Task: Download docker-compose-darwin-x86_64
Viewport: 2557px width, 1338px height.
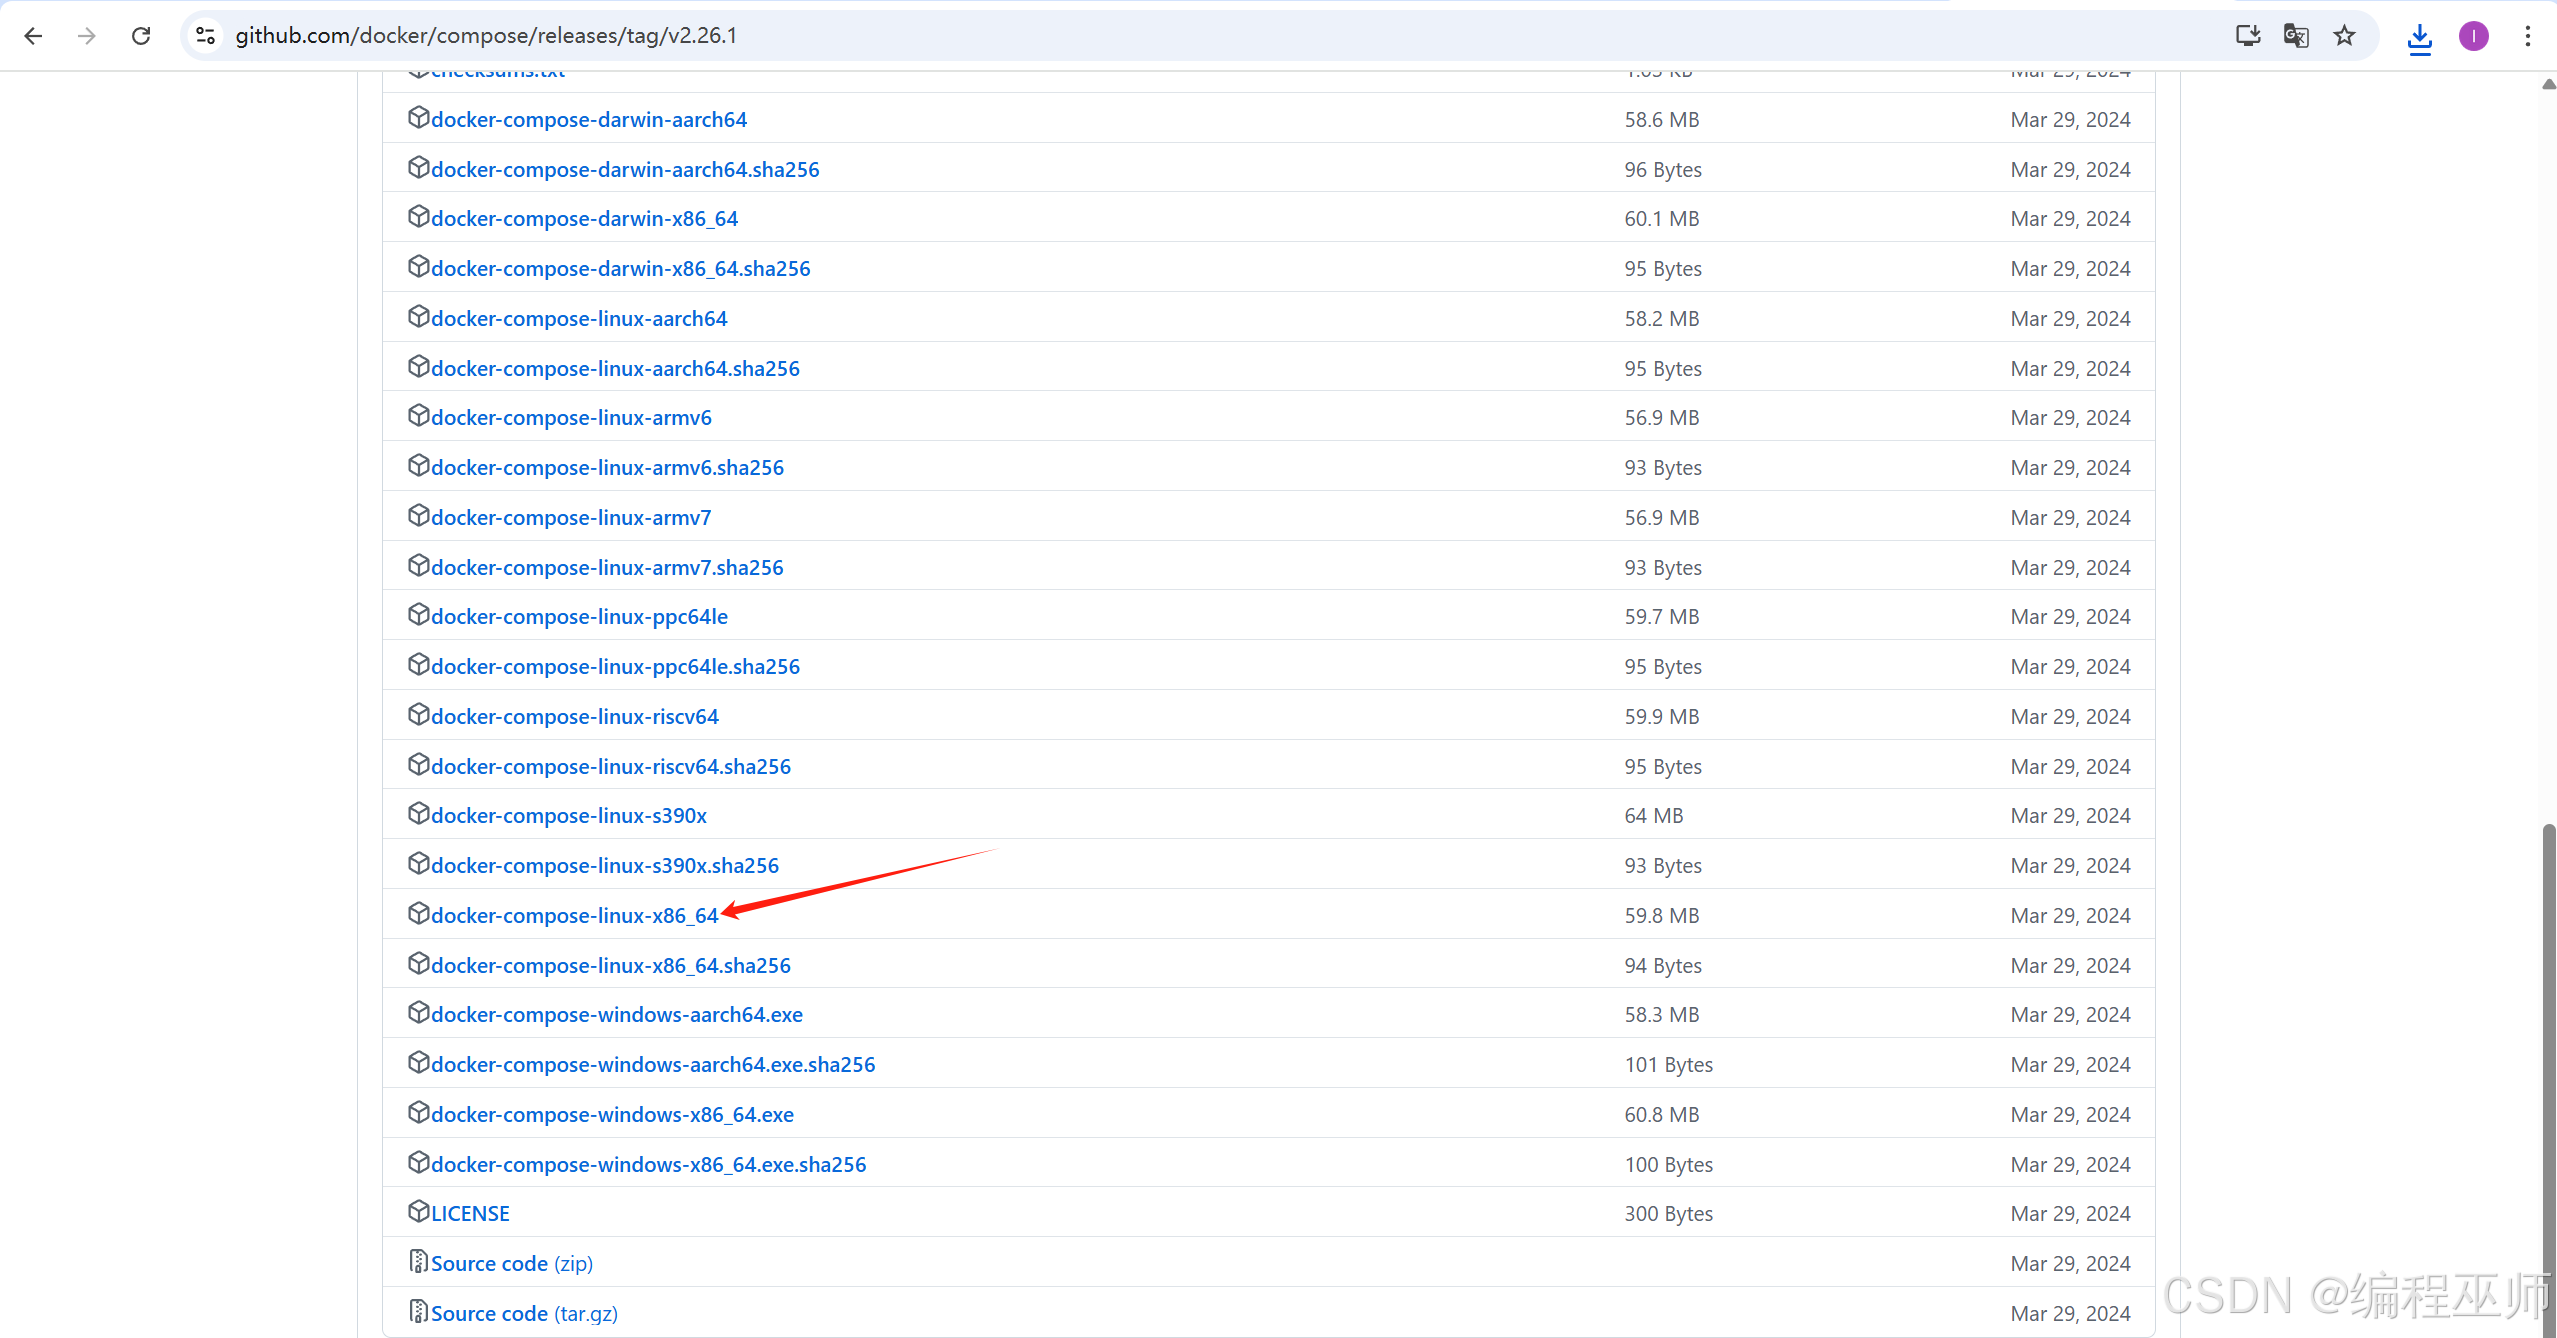Action: [584, 219]
